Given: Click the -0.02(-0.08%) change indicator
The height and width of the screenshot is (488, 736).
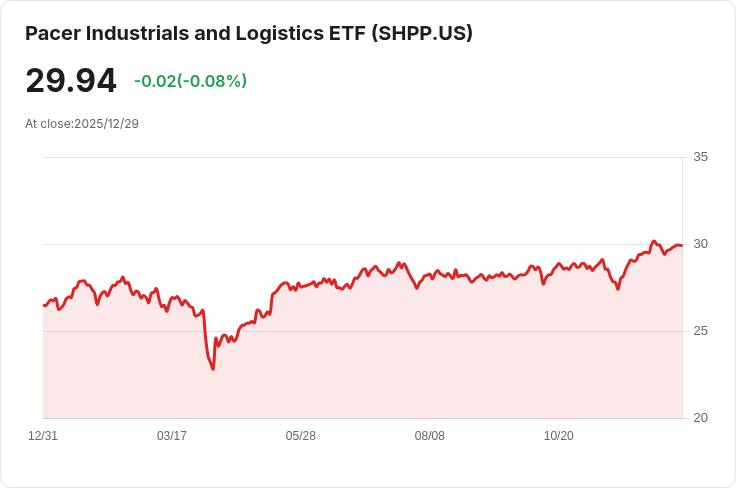Looking at the screenshot, I should [191, 81].
